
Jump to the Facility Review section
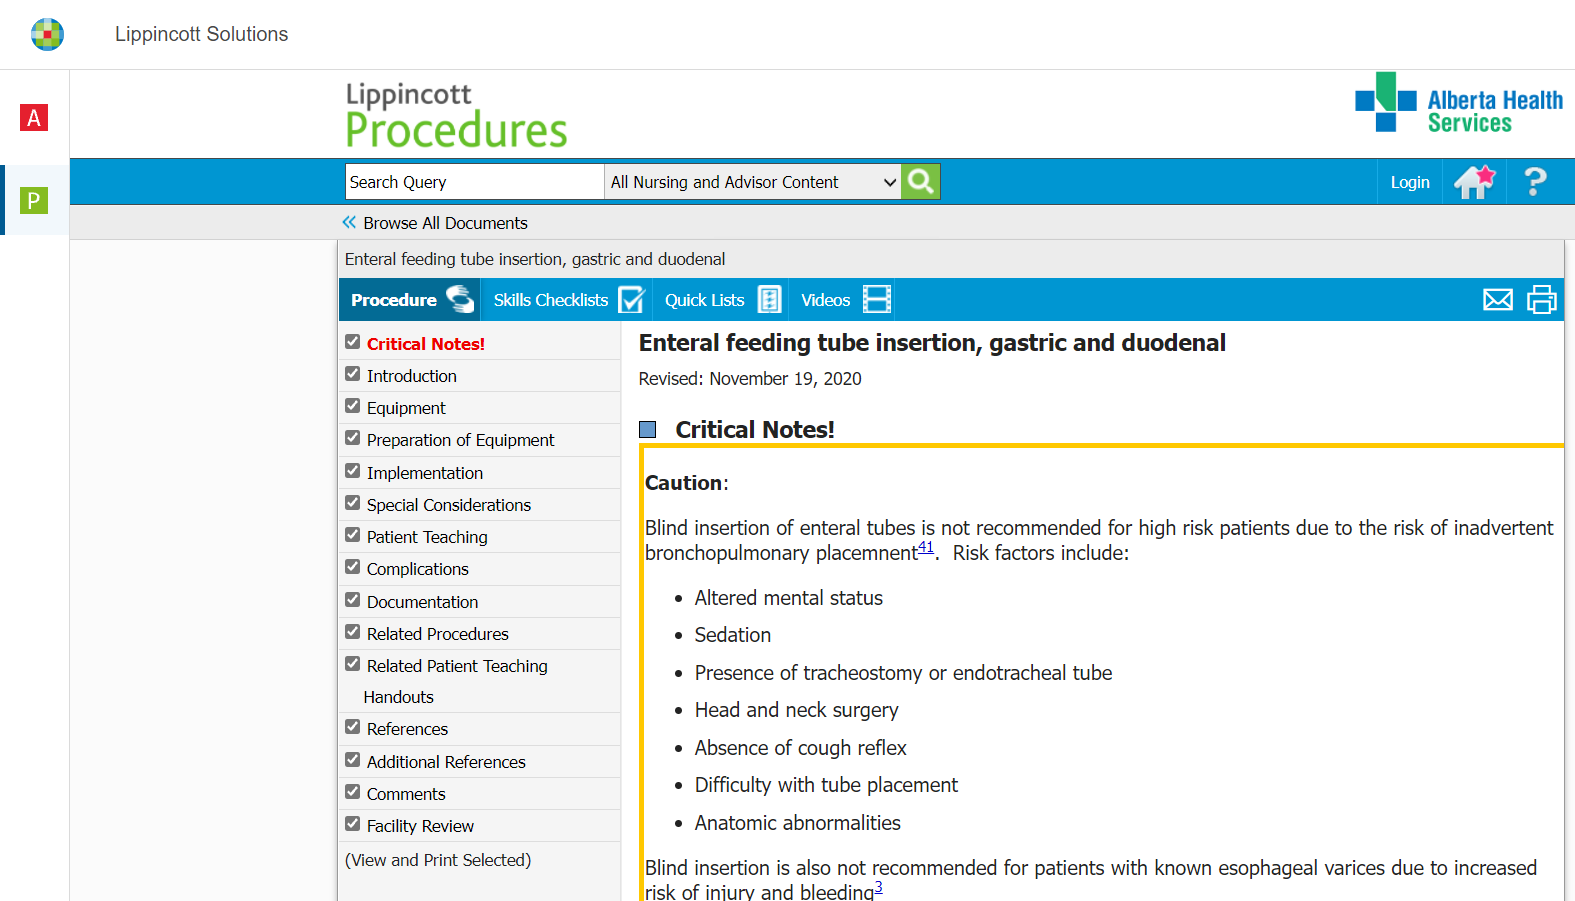point(420,826)
